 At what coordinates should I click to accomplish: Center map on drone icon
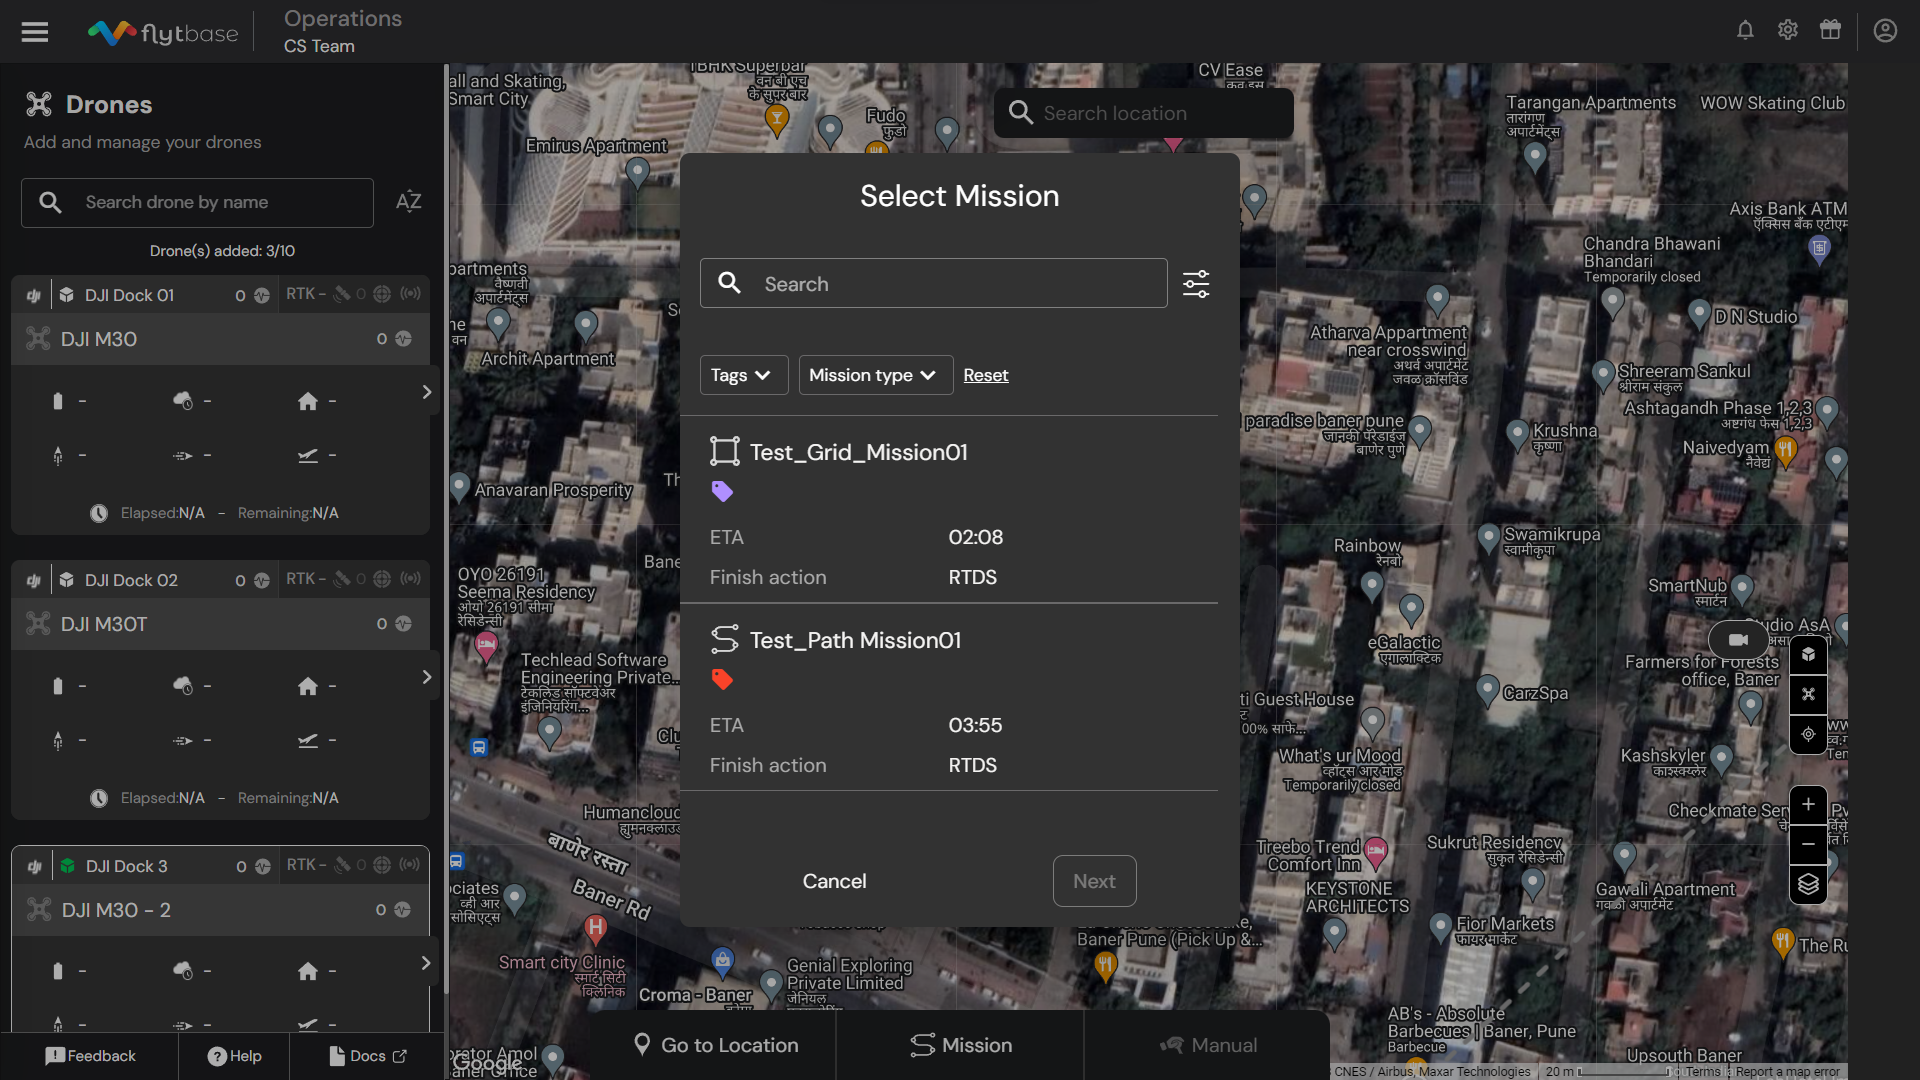[1808, 694]
